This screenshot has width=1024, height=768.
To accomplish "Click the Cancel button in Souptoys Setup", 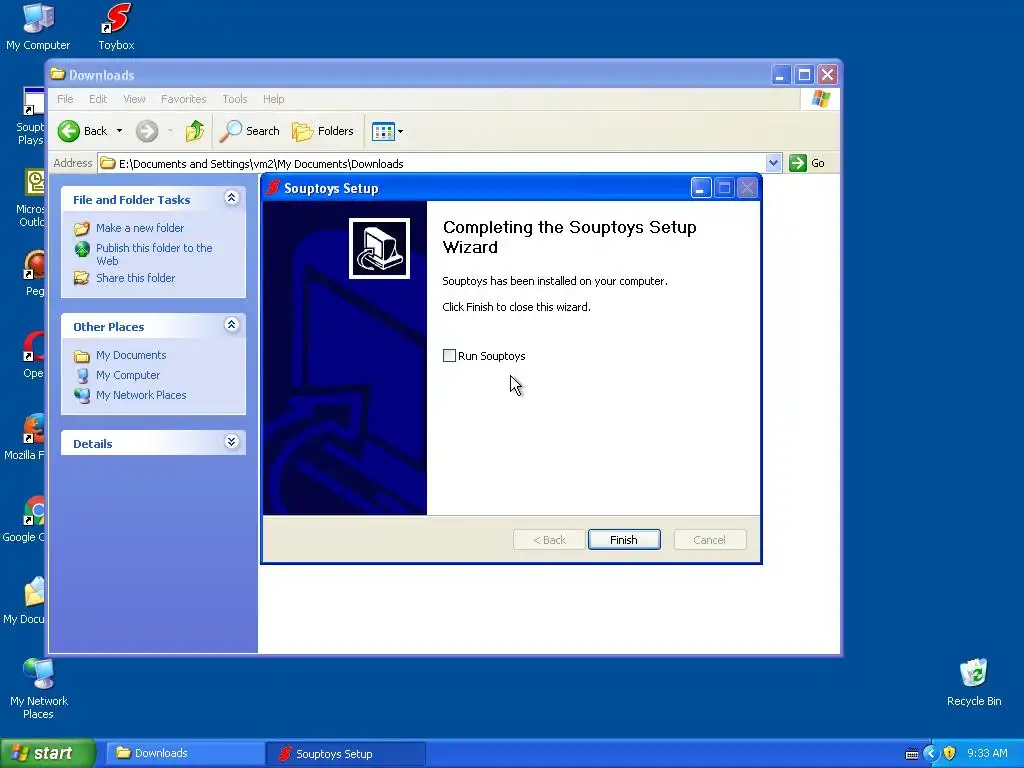I will pyautogui.click(x=709, y=540).
